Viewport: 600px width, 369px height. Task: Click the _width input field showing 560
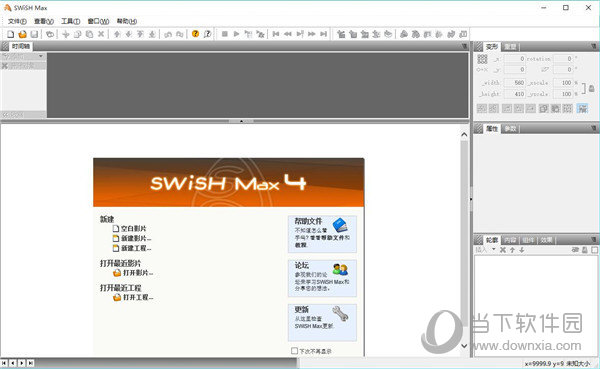pos(514,83)
